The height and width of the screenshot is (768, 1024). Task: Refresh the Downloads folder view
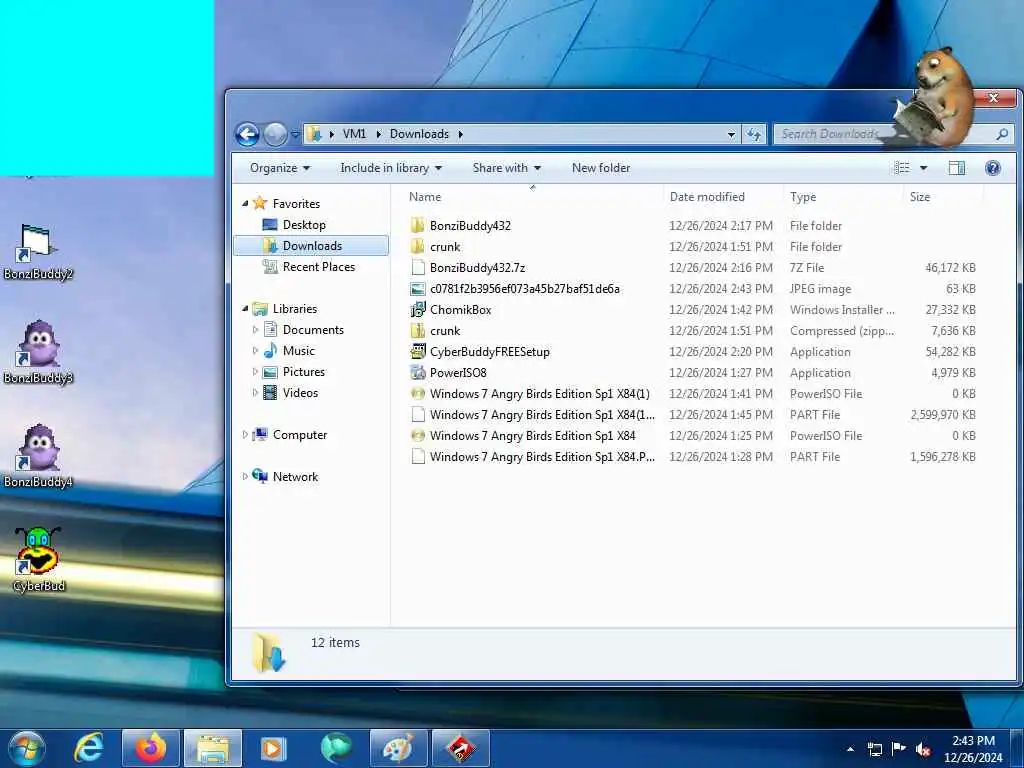tap(754, 135)
